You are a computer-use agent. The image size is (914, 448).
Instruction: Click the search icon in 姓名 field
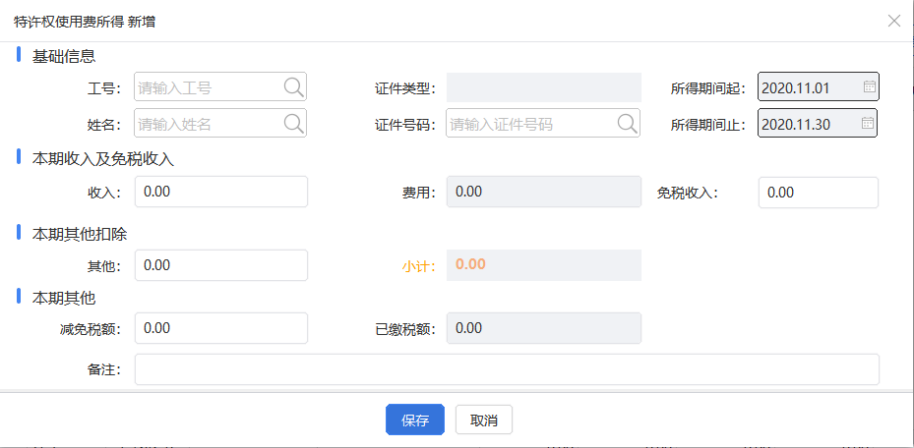coord(294,124)
